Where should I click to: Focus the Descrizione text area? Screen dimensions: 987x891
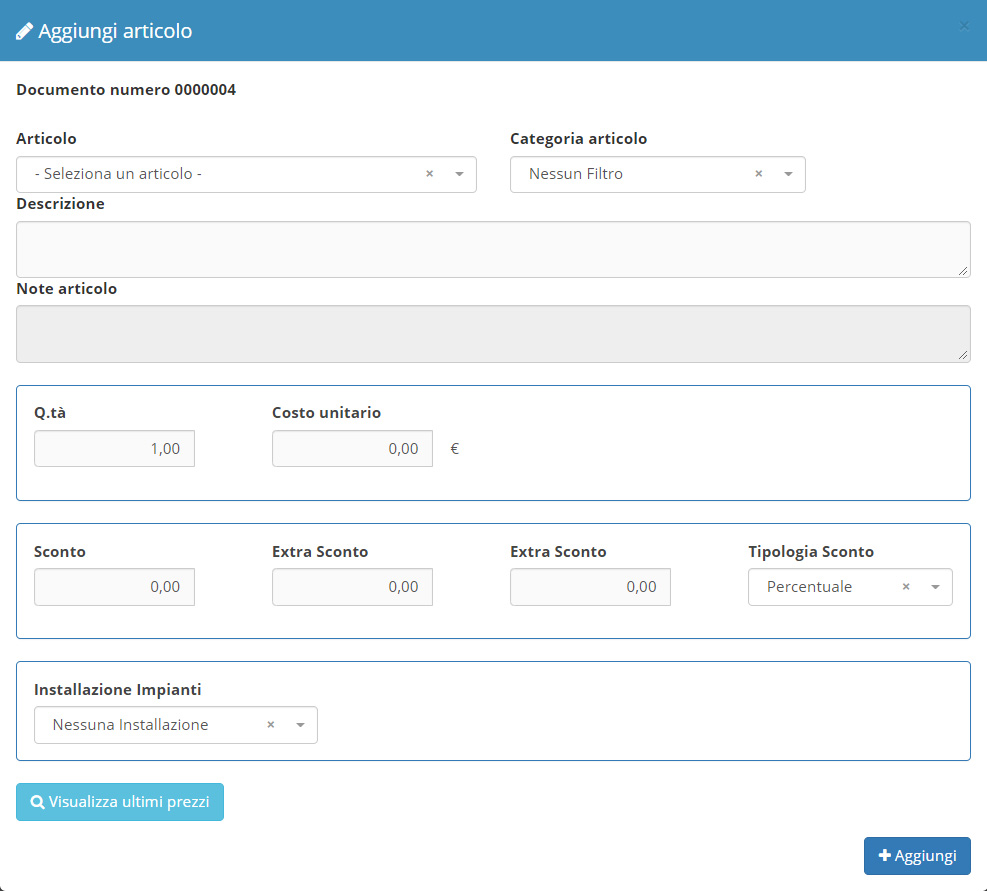[493, 249]
